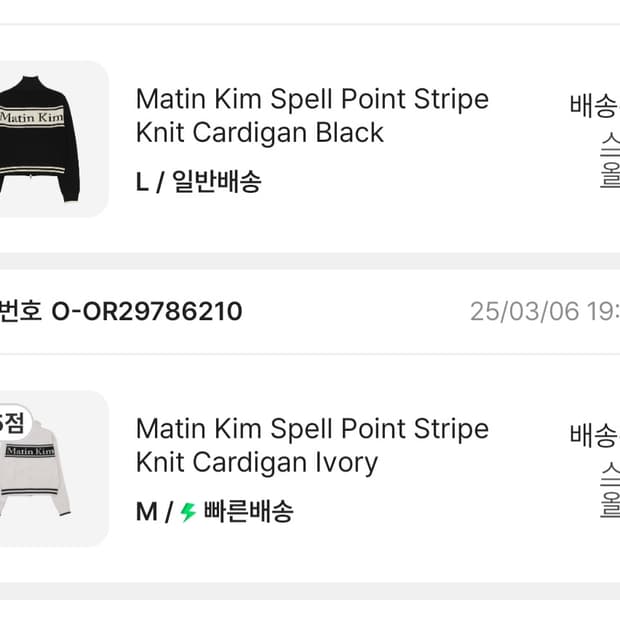
Task: Open Matin Kim Knit Cardigan Ivory title
Action: (x=312, y=446)
